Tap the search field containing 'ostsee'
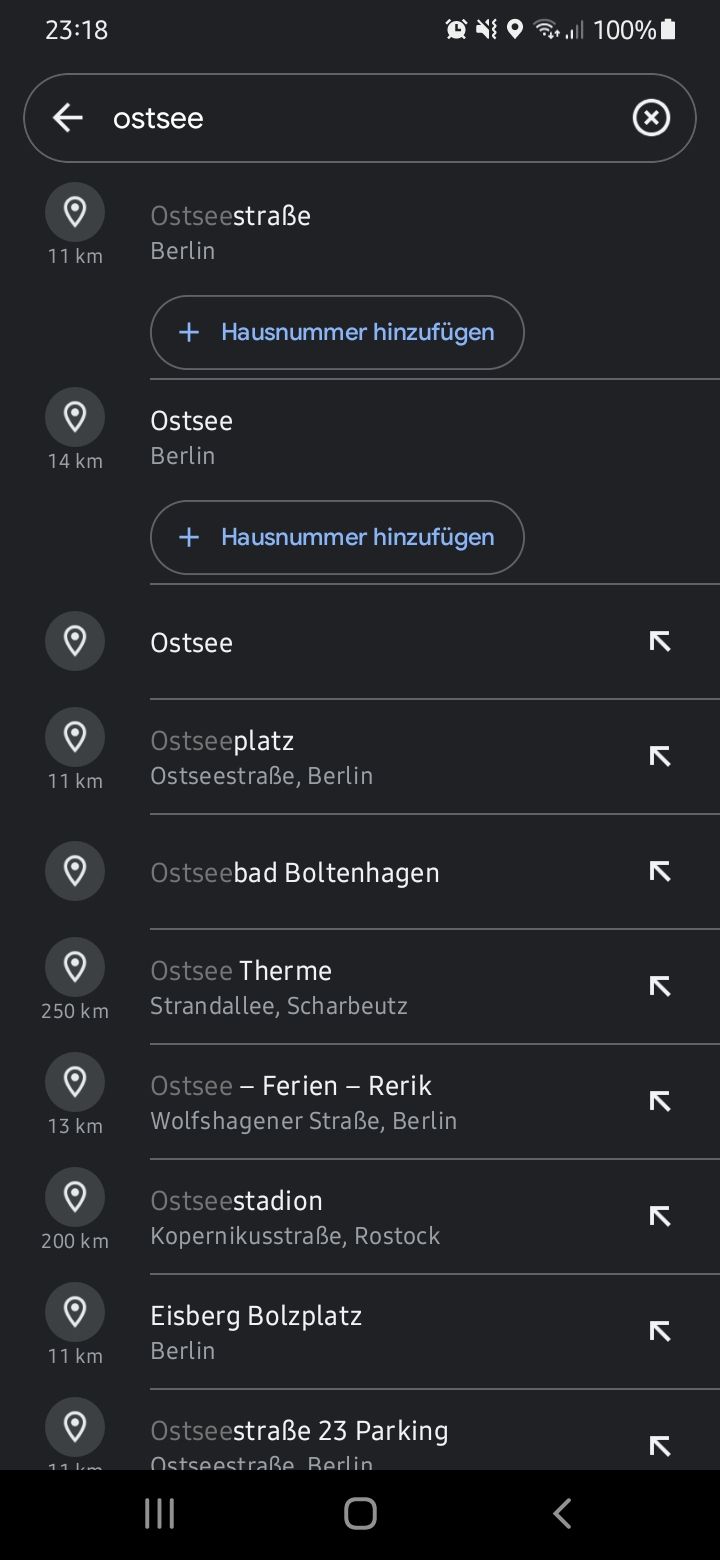This screenshot has height=1560, width=720. (x=360, y=118)
